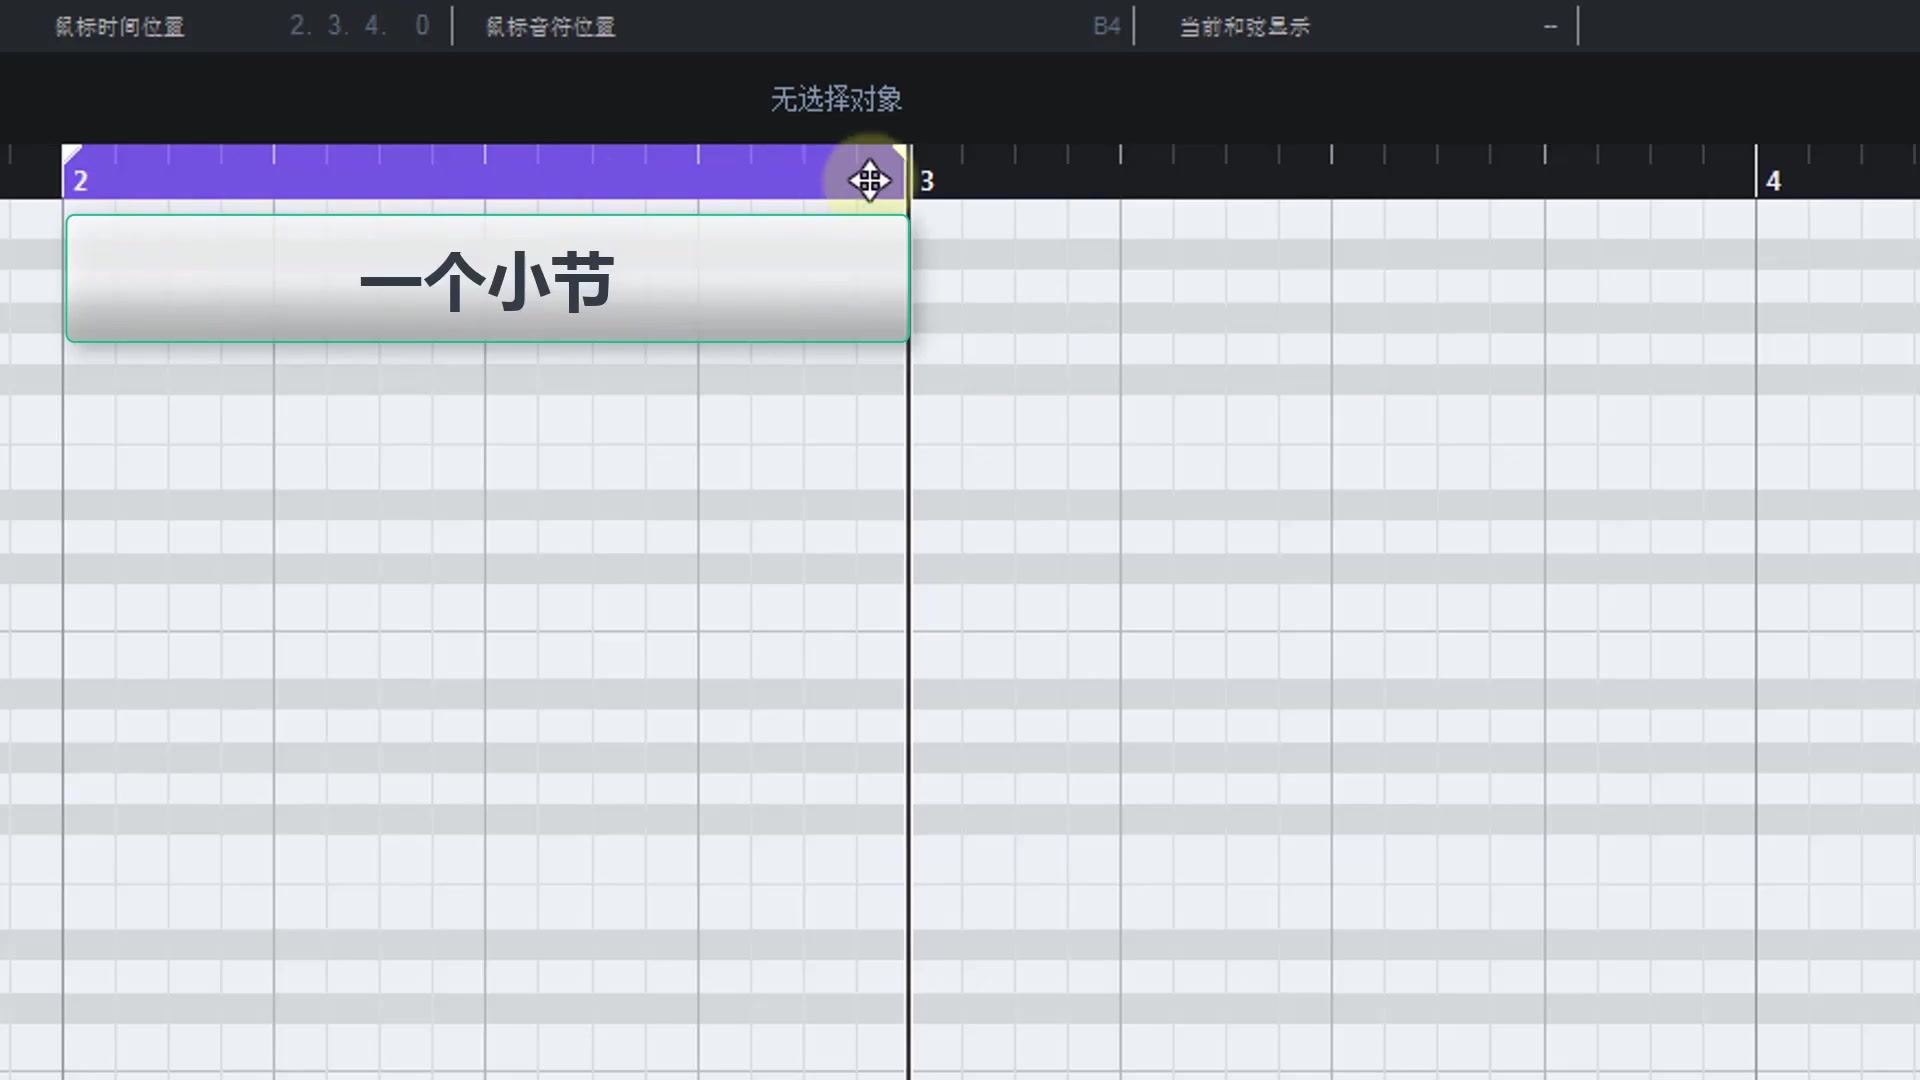Select the white triangle handle at the loop start
Viewport: 1920px width, 1080px height.
coord(72,152)
